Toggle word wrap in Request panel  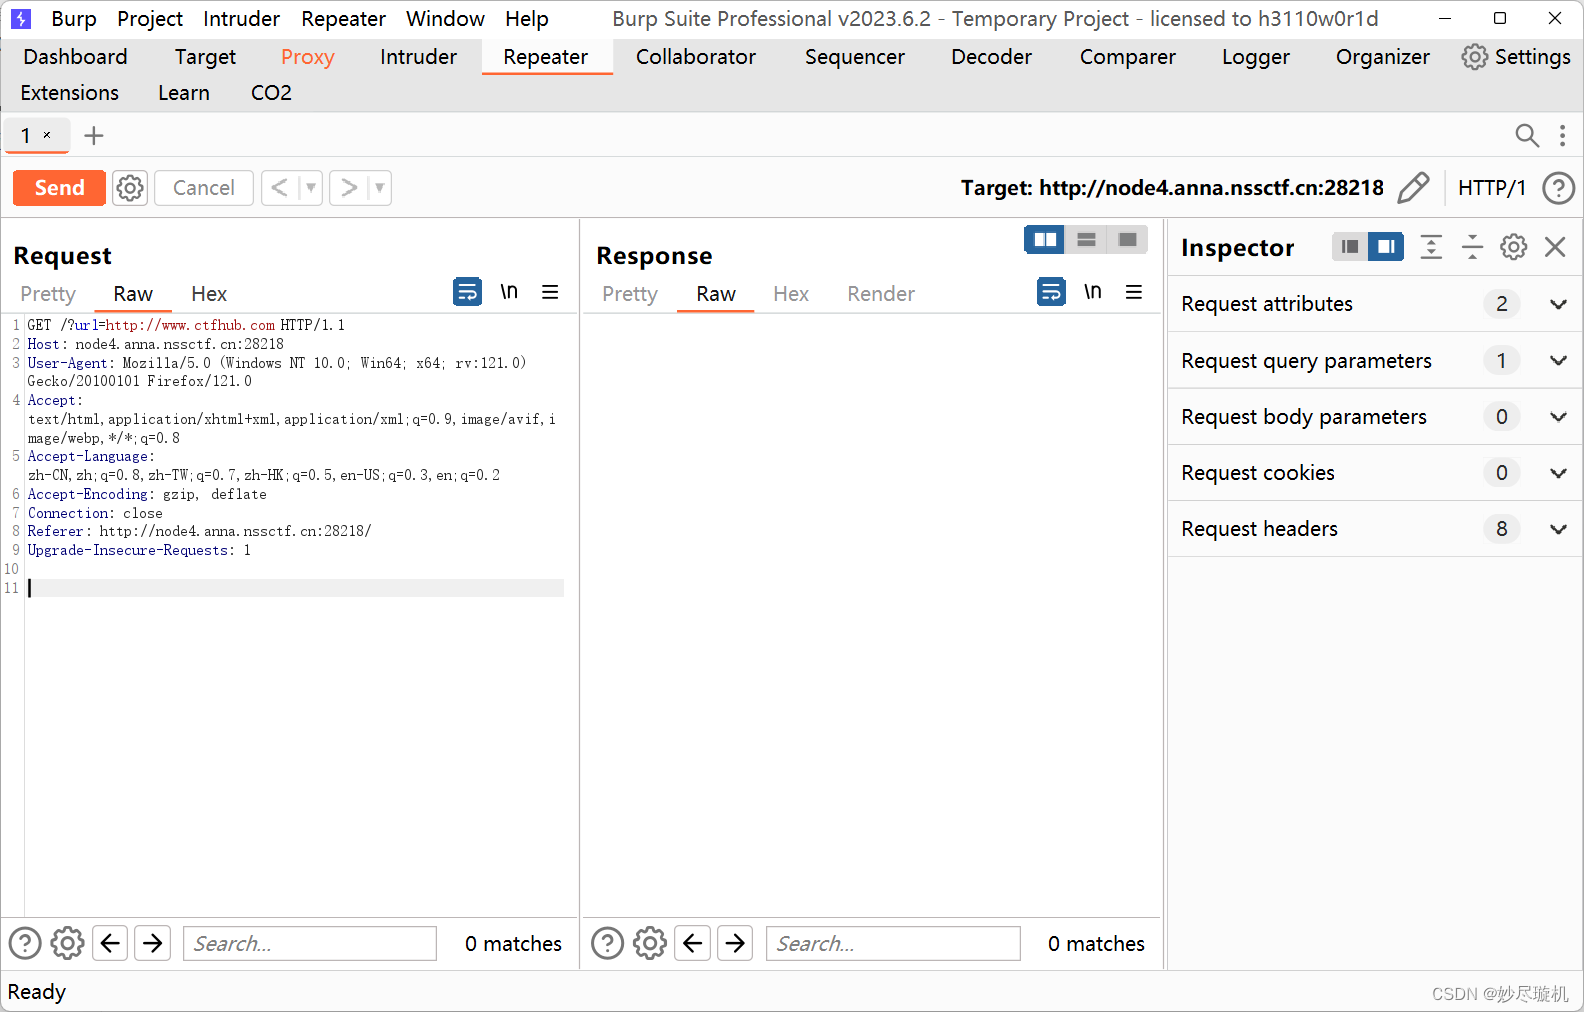pos(467,292)
